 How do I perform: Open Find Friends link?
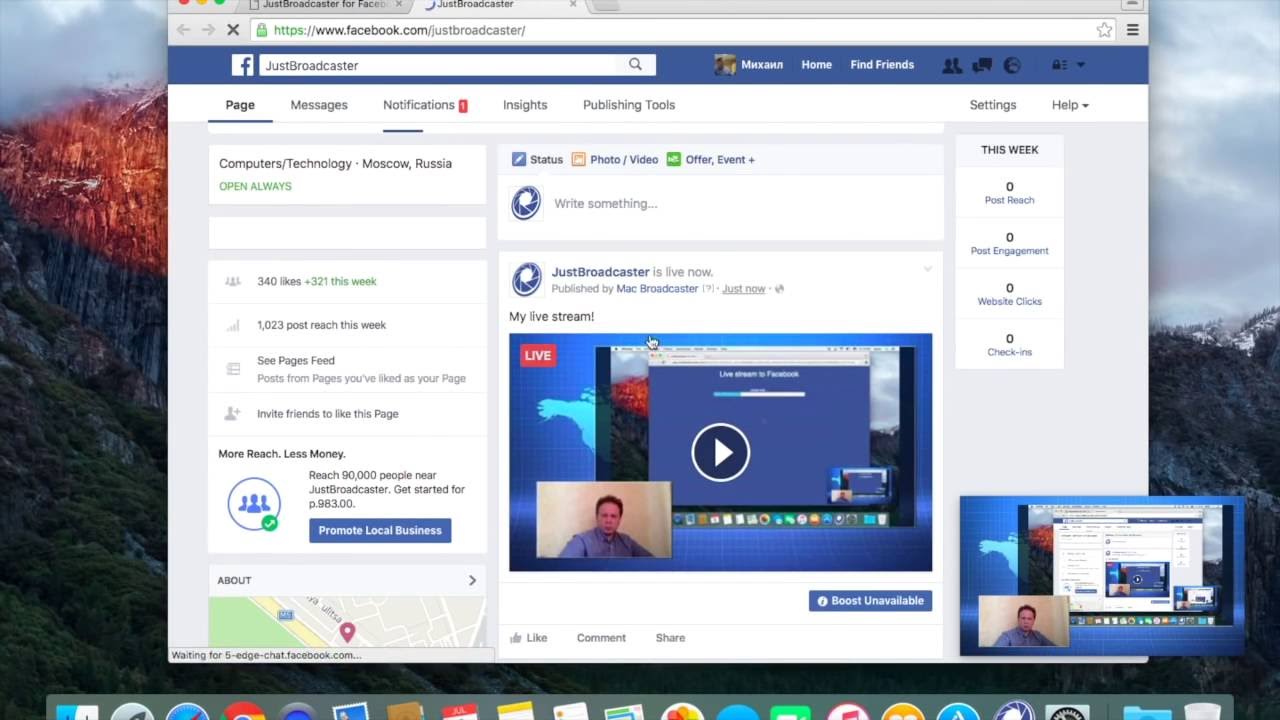click(882, 65)
